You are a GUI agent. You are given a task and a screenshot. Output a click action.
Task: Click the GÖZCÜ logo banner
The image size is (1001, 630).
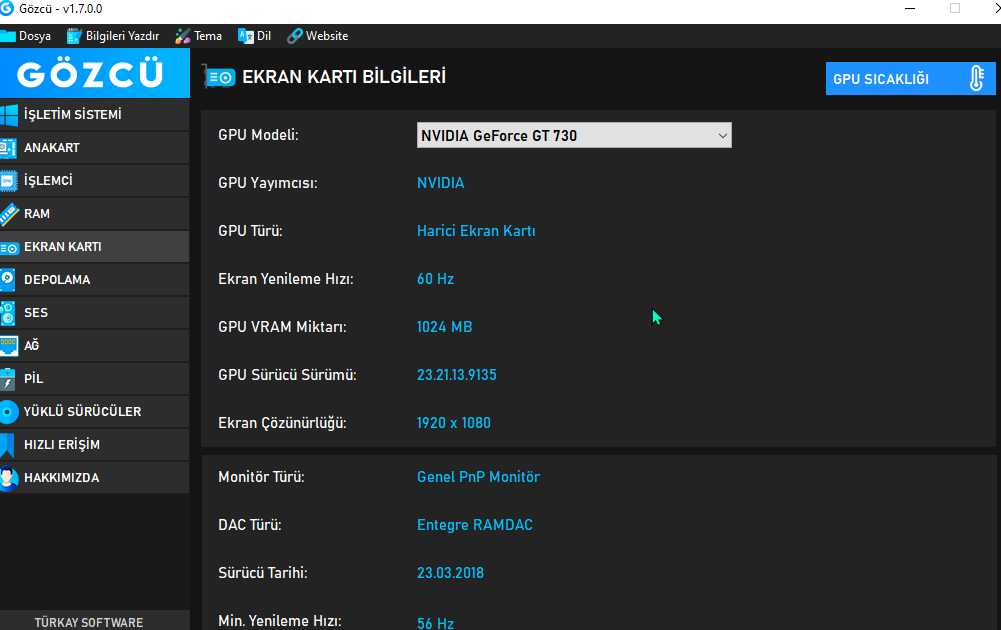tap(94, 73)
